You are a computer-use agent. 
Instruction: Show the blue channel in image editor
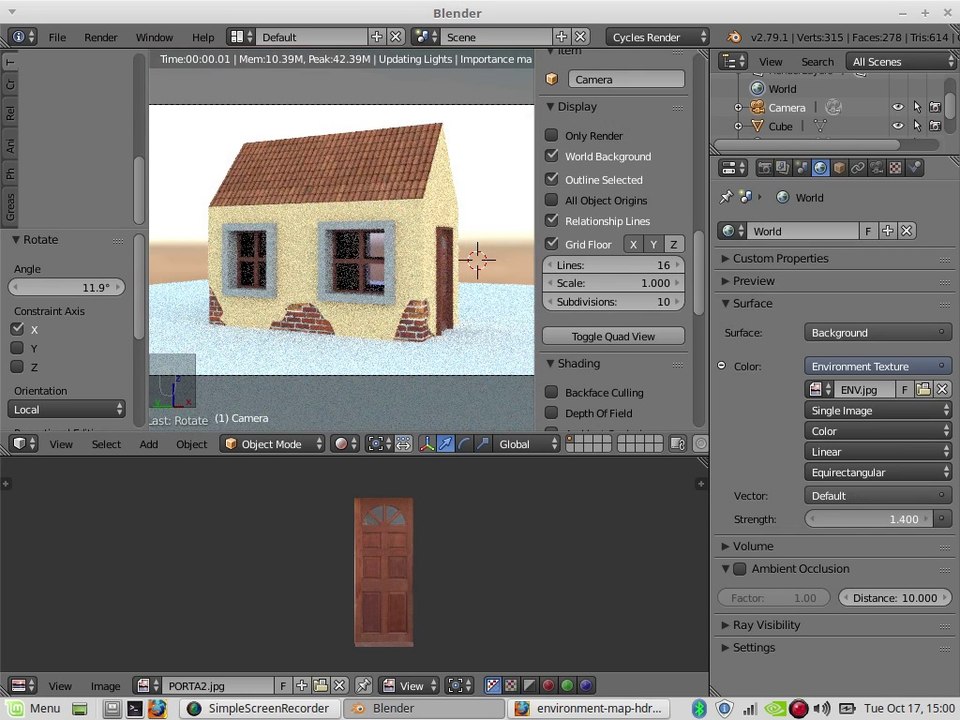[x=586, y=686]
